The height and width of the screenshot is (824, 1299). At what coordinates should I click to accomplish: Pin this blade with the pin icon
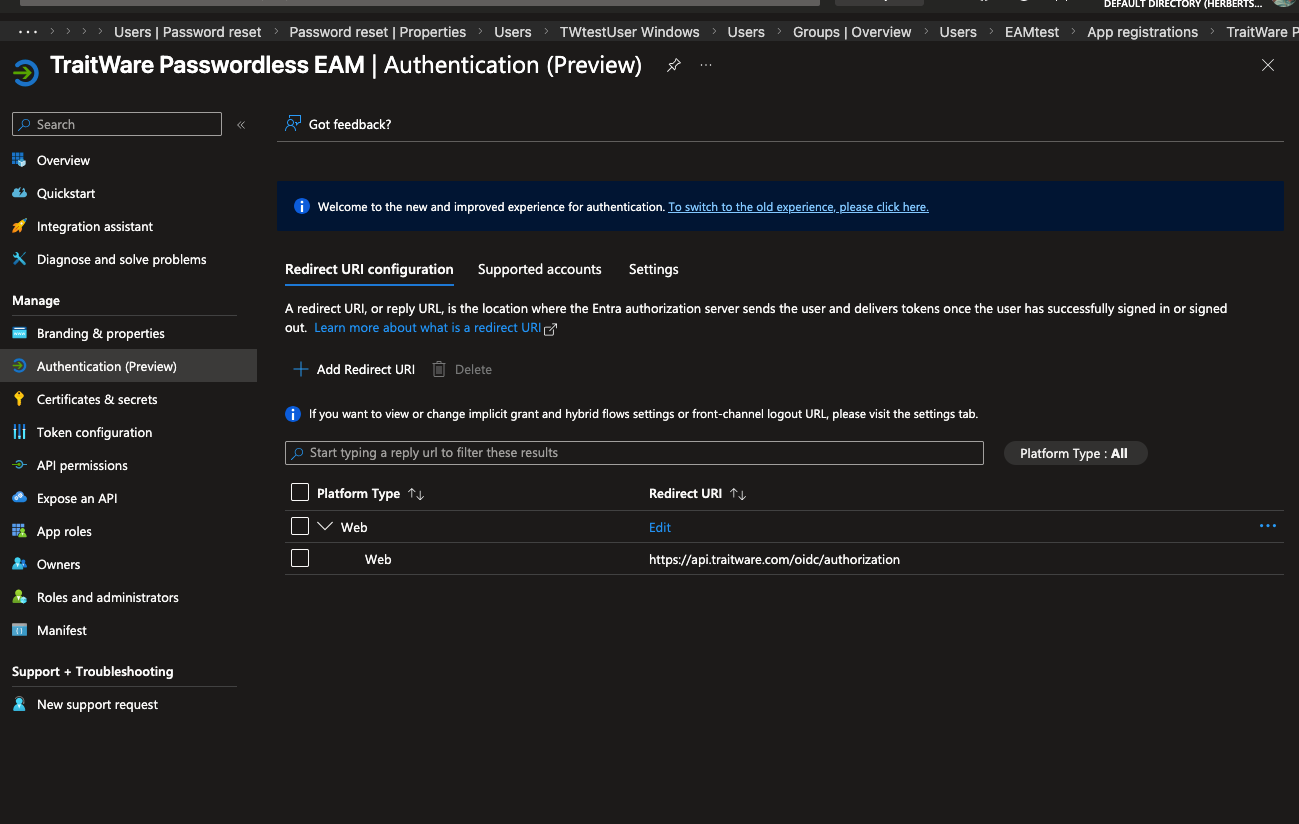tap(674, 65)
